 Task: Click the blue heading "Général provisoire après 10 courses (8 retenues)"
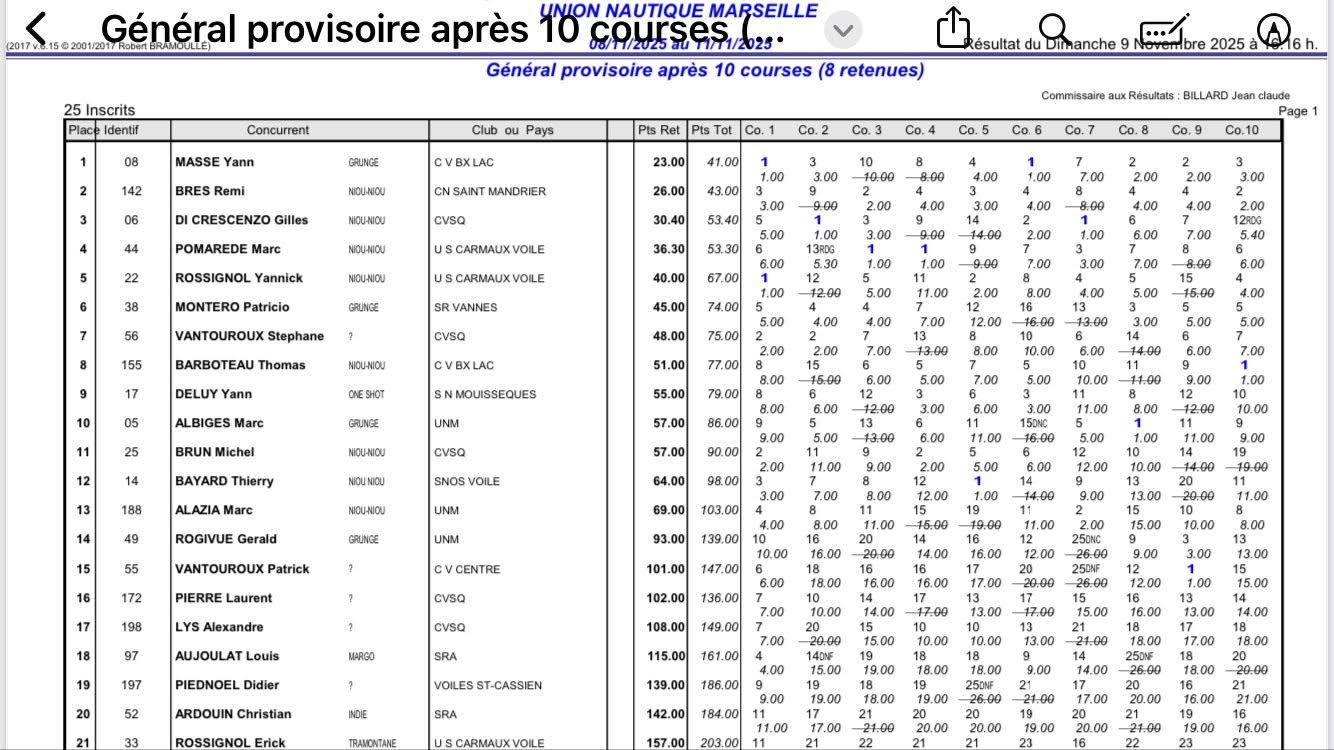[x=704, y=70]
